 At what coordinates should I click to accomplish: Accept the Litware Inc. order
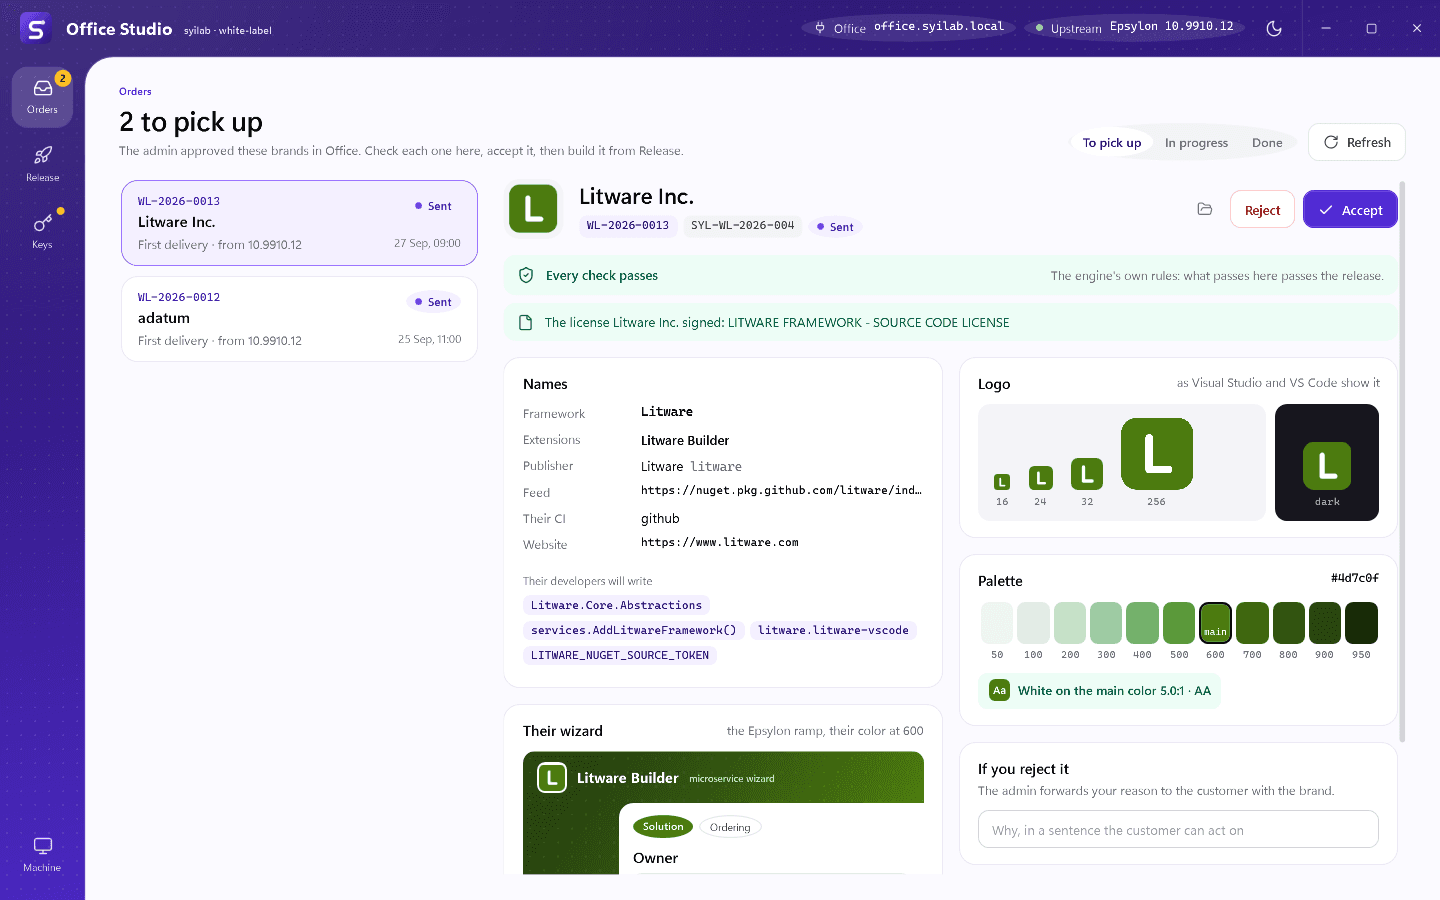pyautogui.click(x=1350, y=210)
